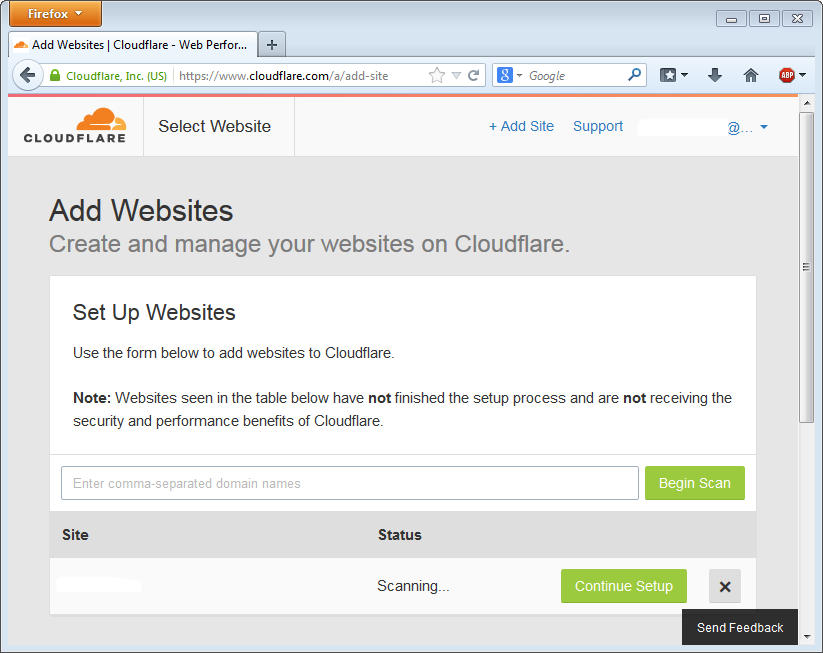Expand the account email dropdown arrow
The image size is (823, 653).
[764, 127]
